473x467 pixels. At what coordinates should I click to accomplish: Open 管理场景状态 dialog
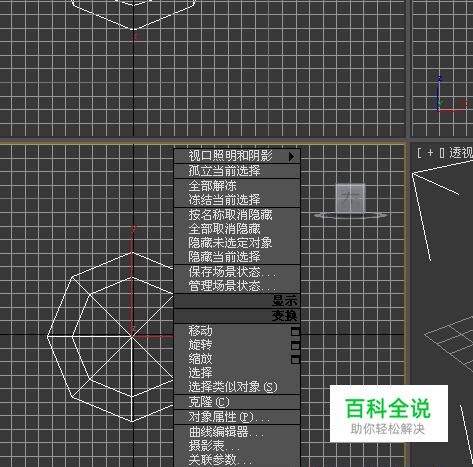237,286
